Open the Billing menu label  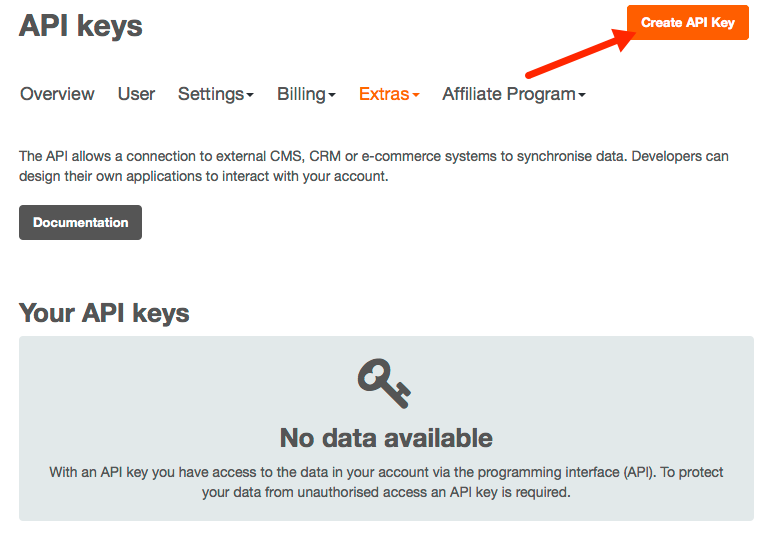click(x=301, y=94)
